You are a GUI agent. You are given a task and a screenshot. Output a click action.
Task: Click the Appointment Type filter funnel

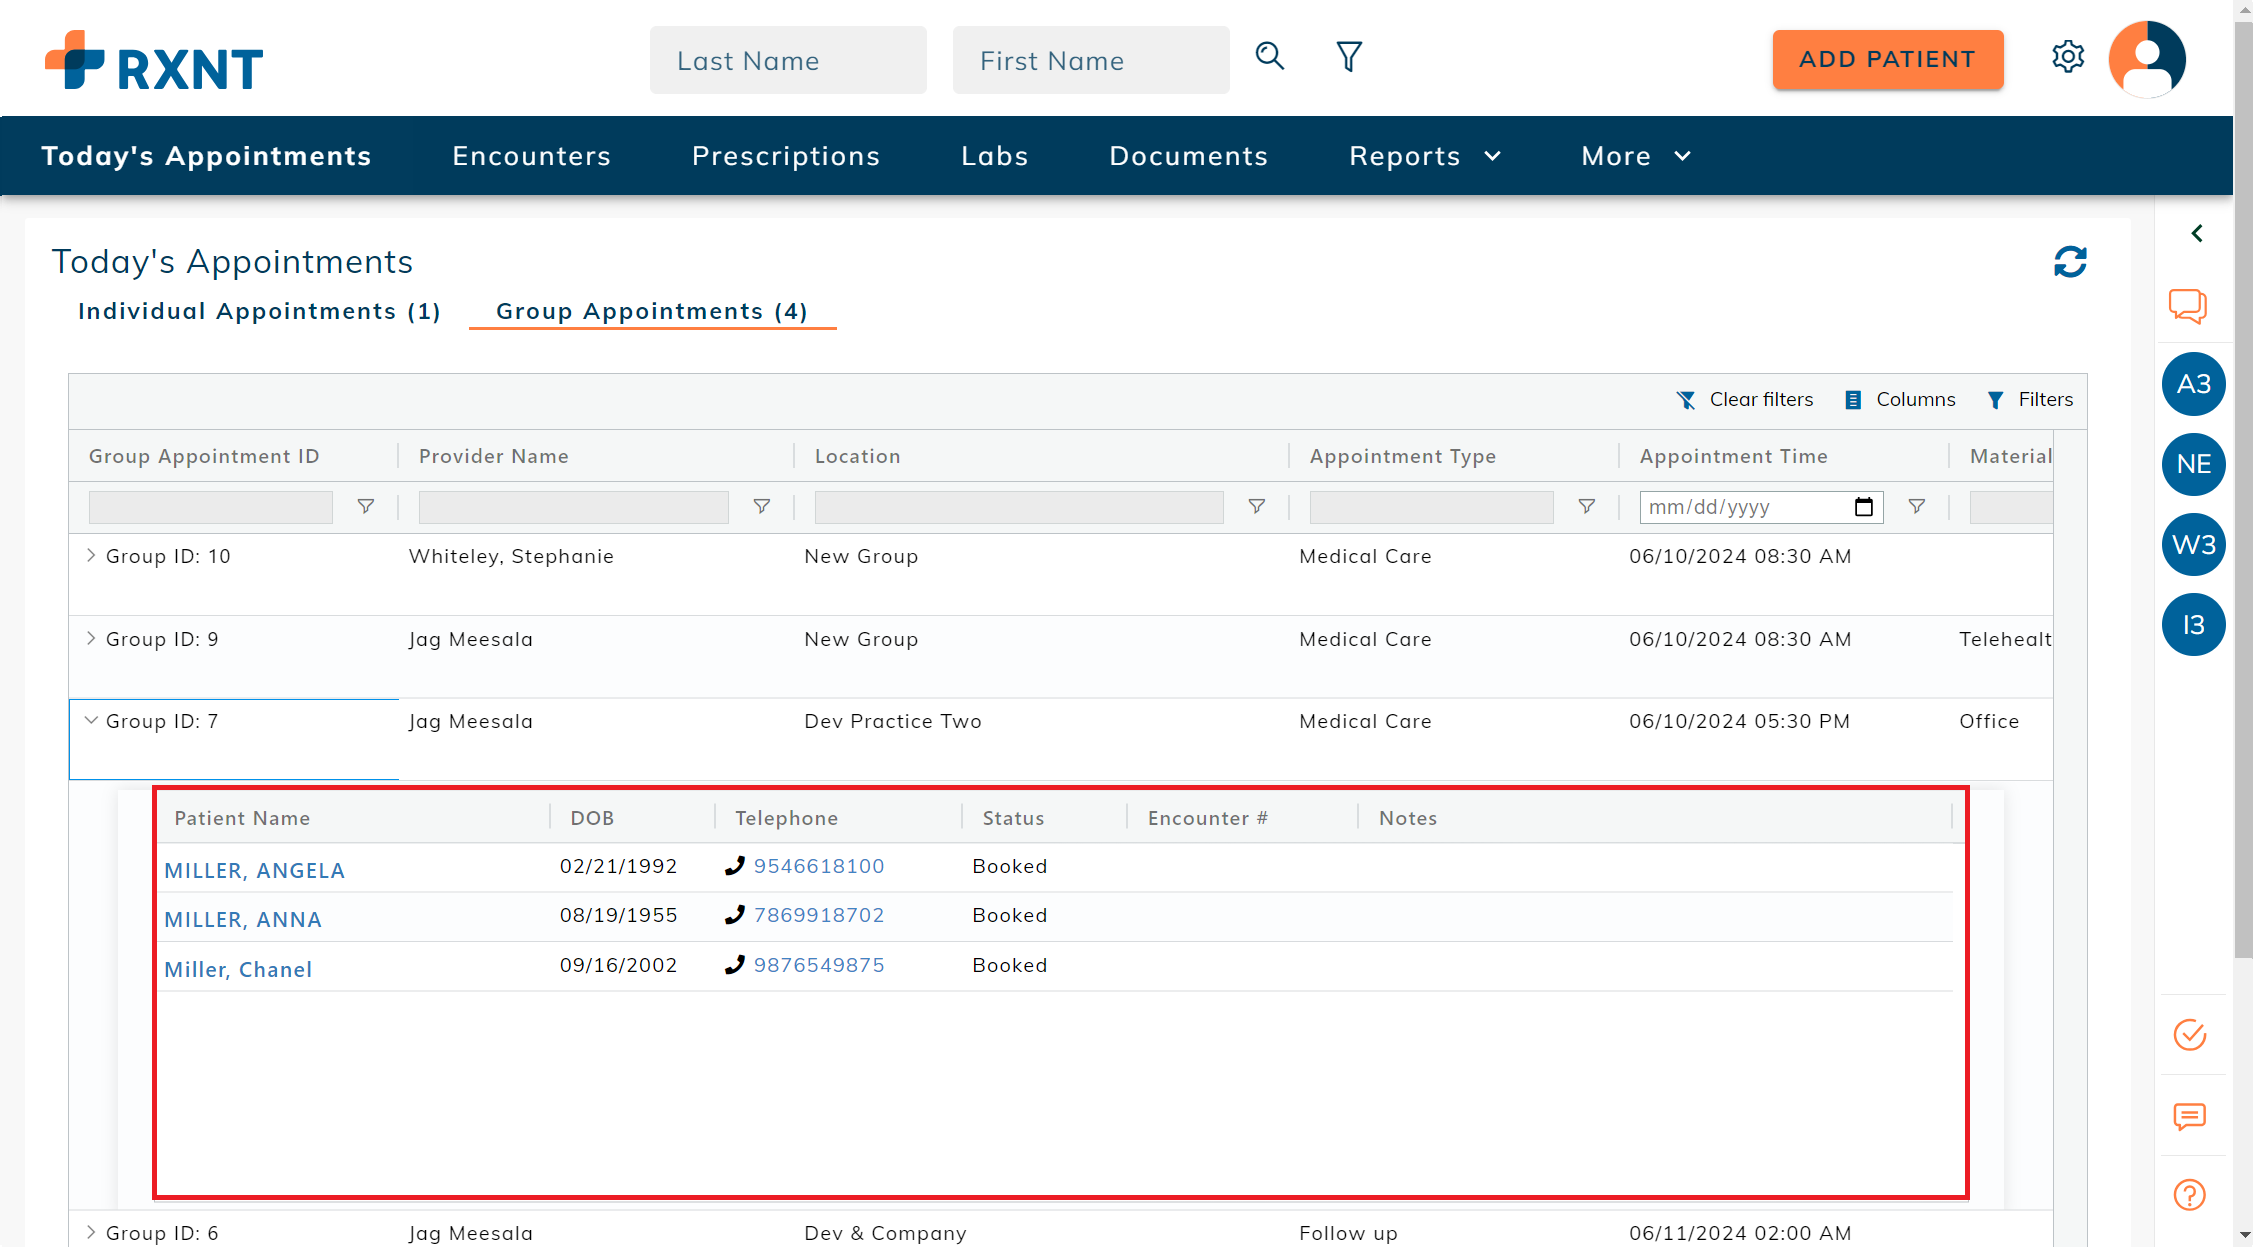click(x=1587, y=507)
